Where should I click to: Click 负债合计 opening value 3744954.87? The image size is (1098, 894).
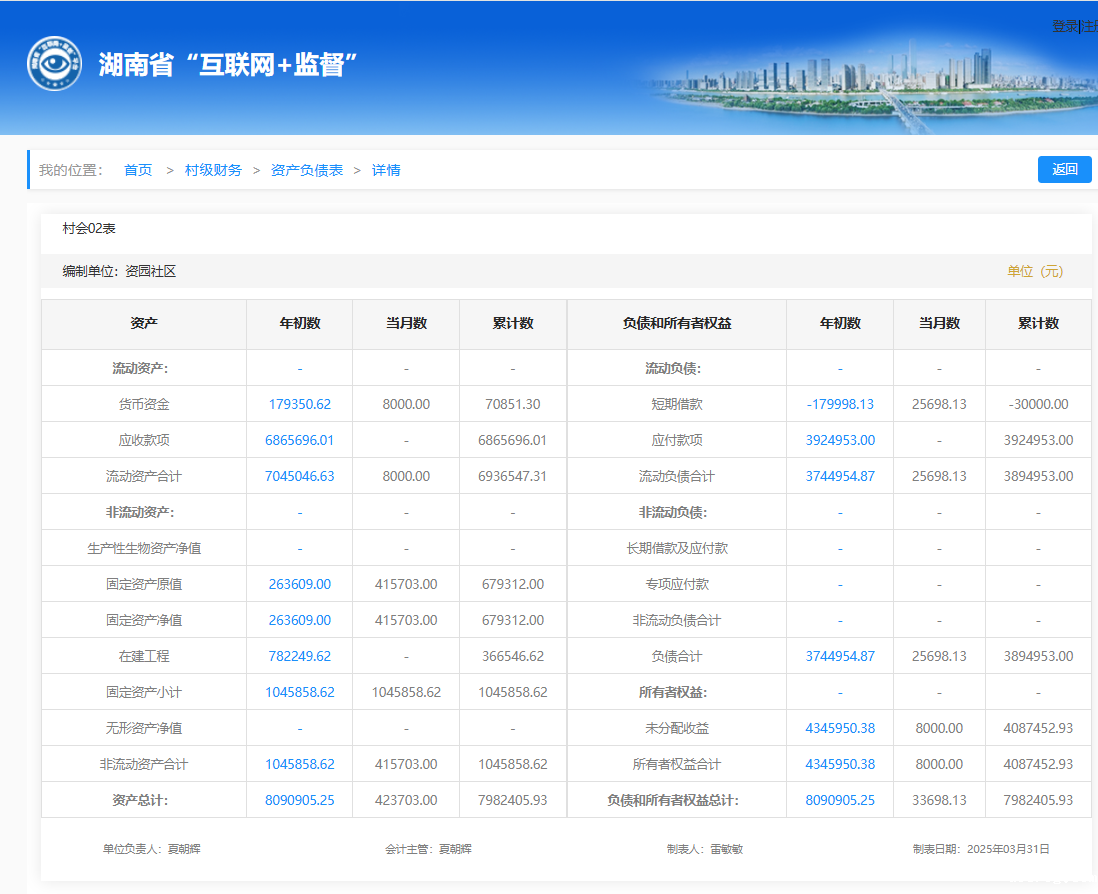(839, 656)
